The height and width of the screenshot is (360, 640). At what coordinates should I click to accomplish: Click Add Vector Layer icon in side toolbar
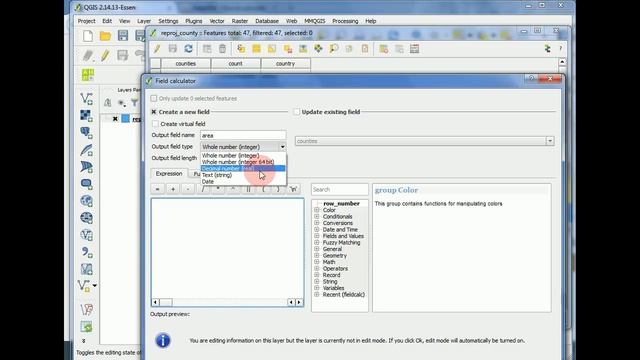86,98
